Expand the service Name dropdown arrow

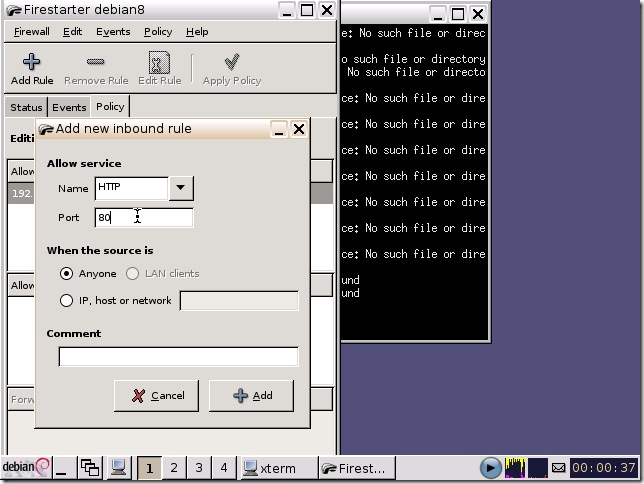tap(180, 188)
